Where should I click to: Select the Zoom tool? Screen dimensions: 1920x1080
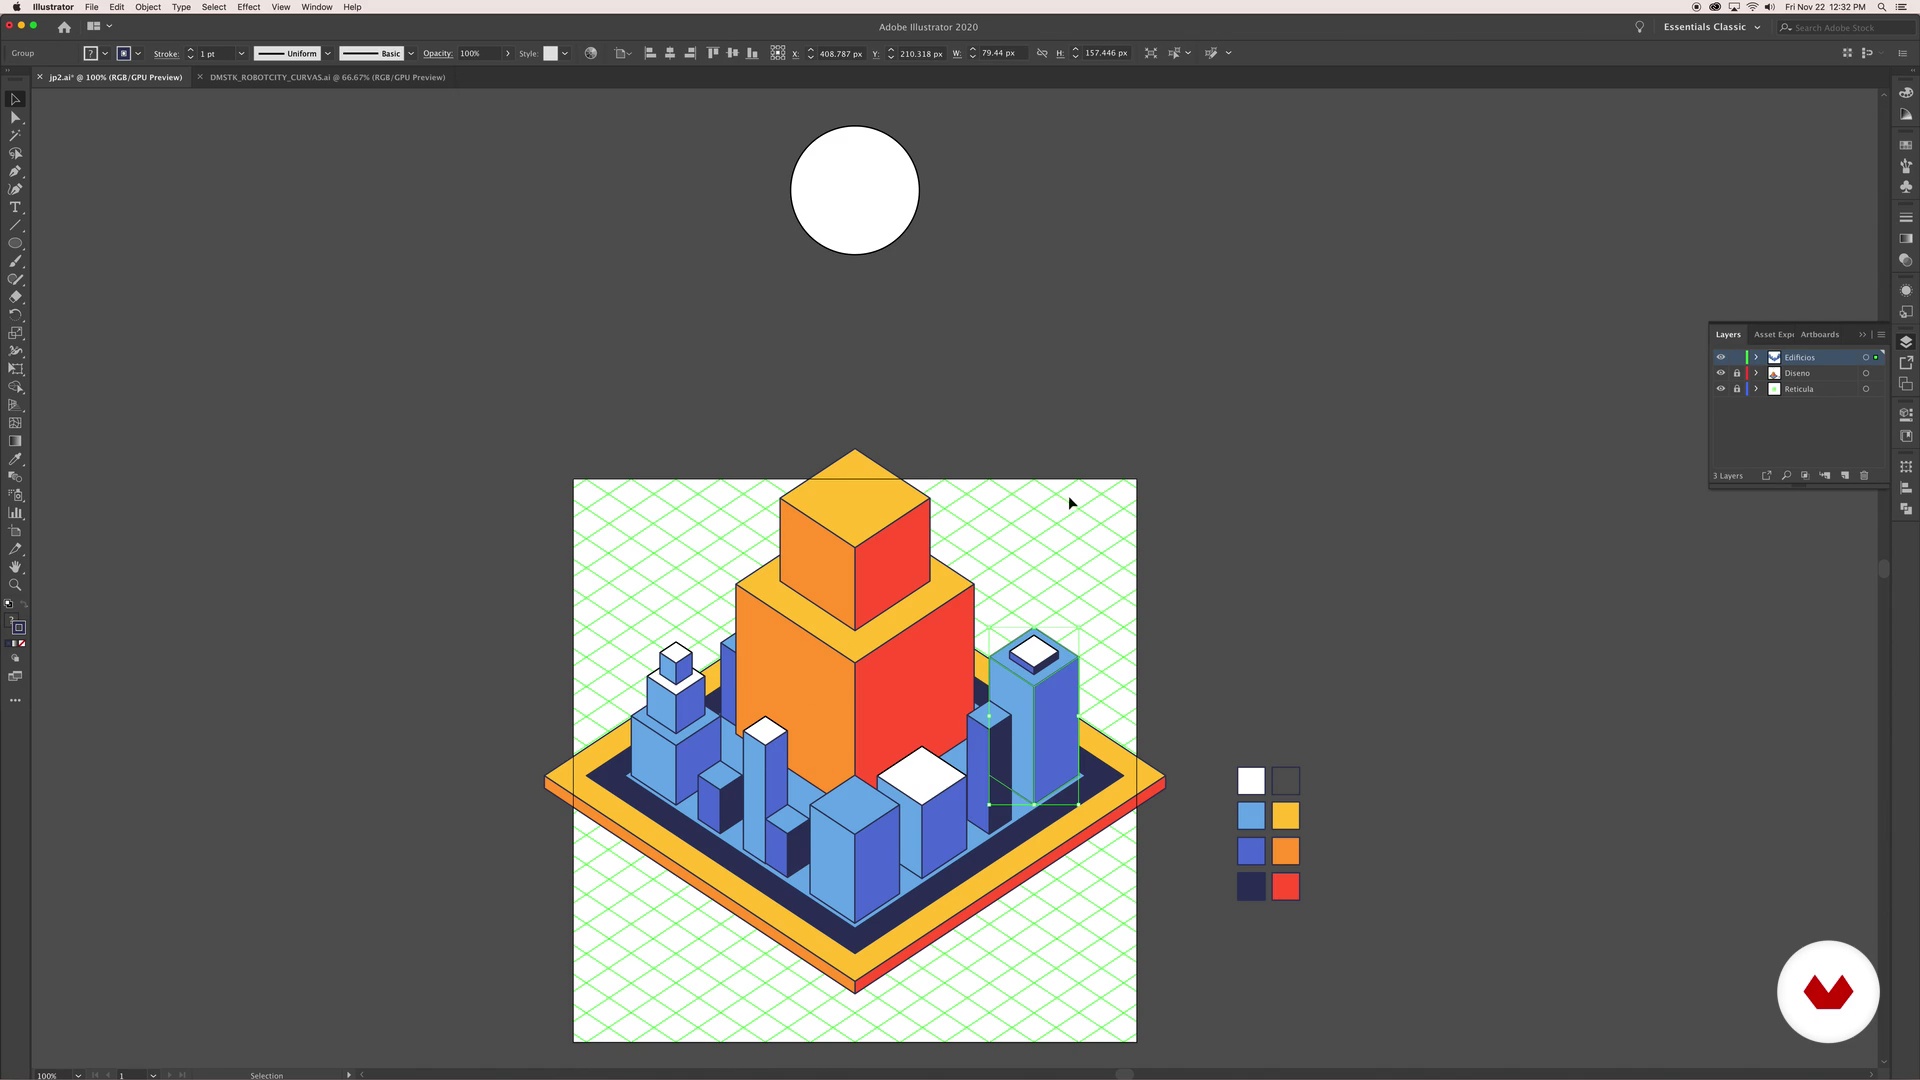[15, 585]
